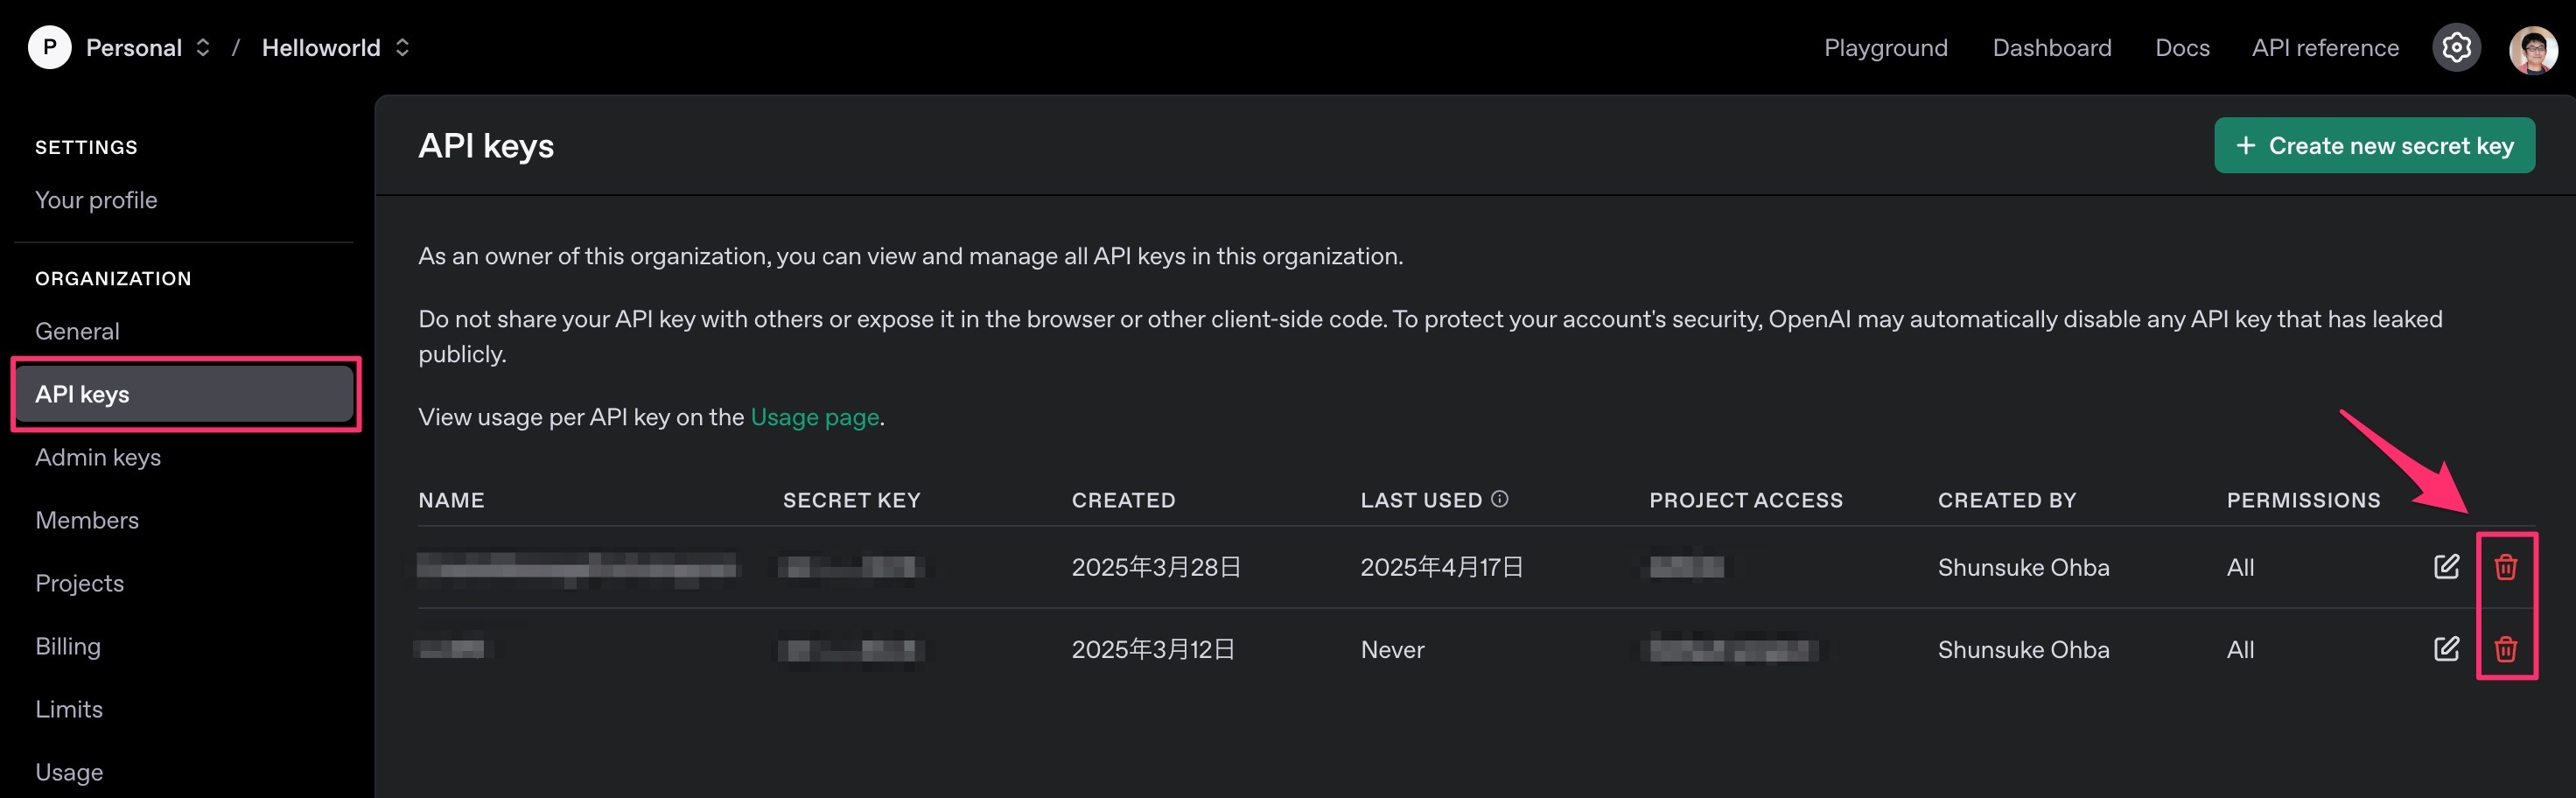Click the CREATED column header

1123,500
